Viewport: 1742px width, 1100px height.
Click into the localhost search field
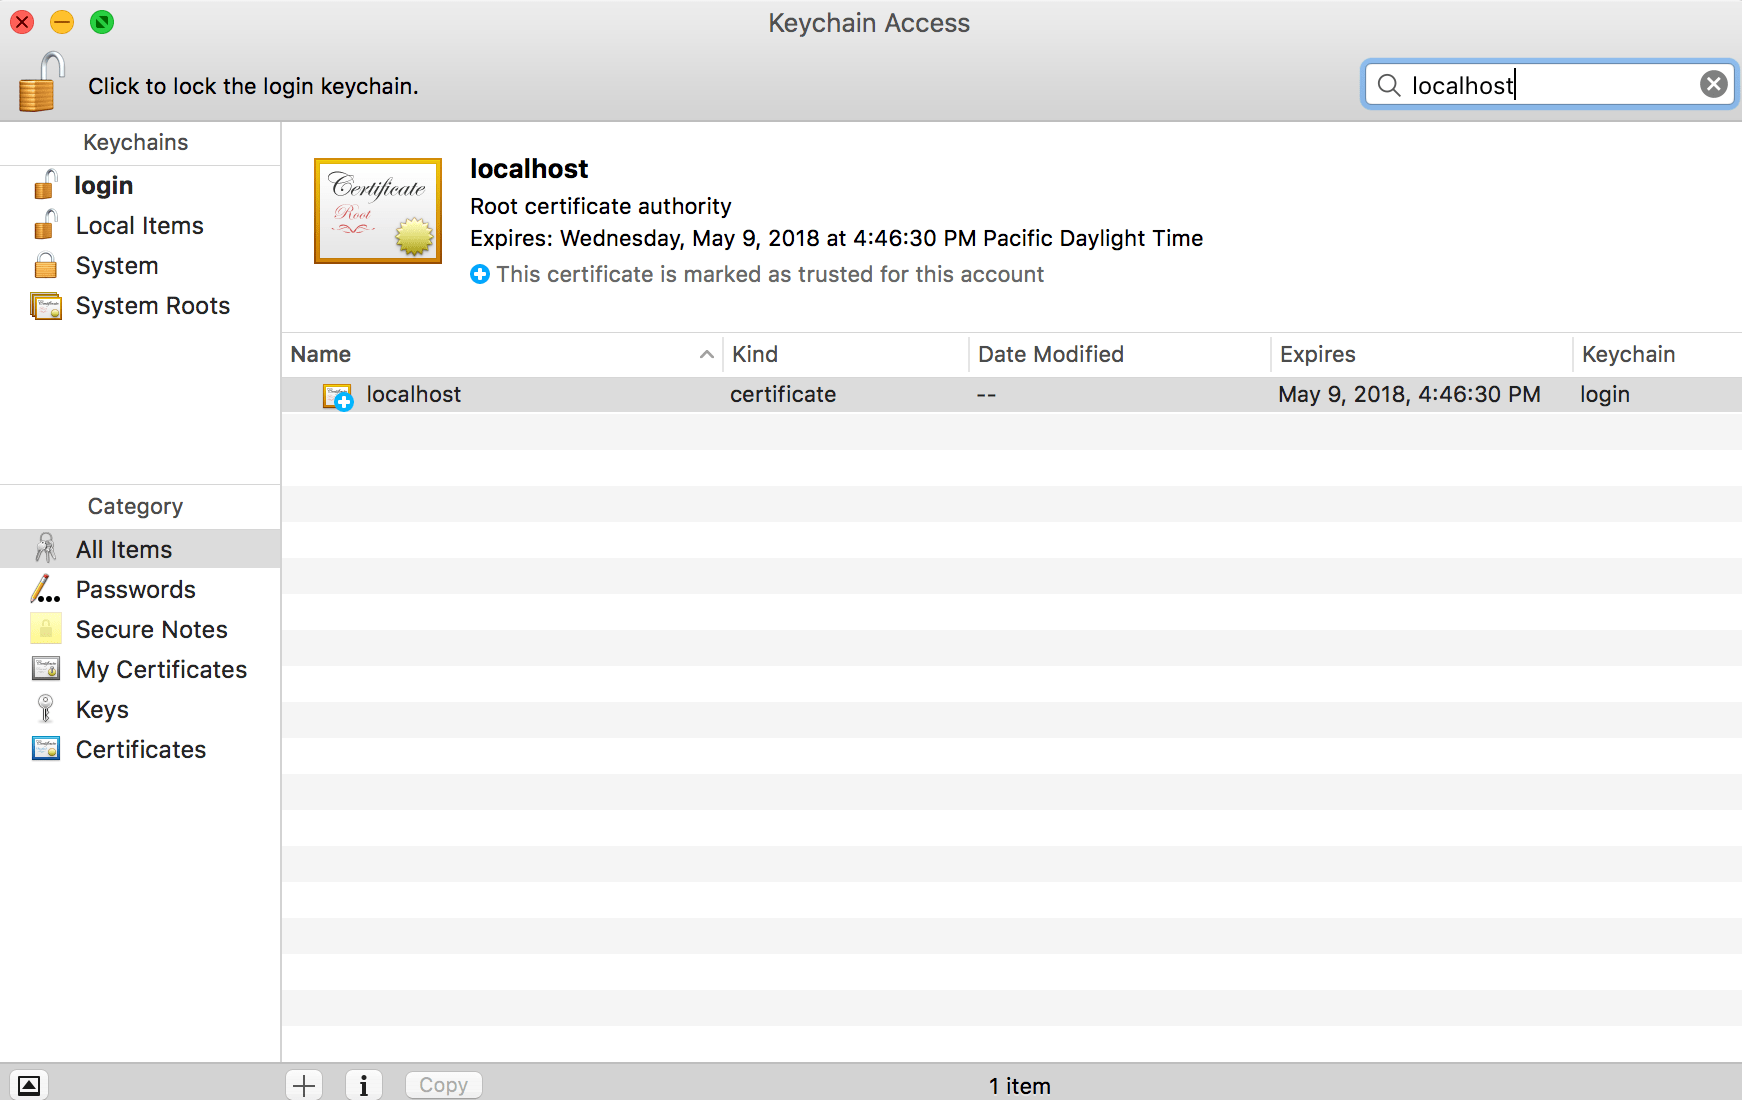(x=1550, y=85)
